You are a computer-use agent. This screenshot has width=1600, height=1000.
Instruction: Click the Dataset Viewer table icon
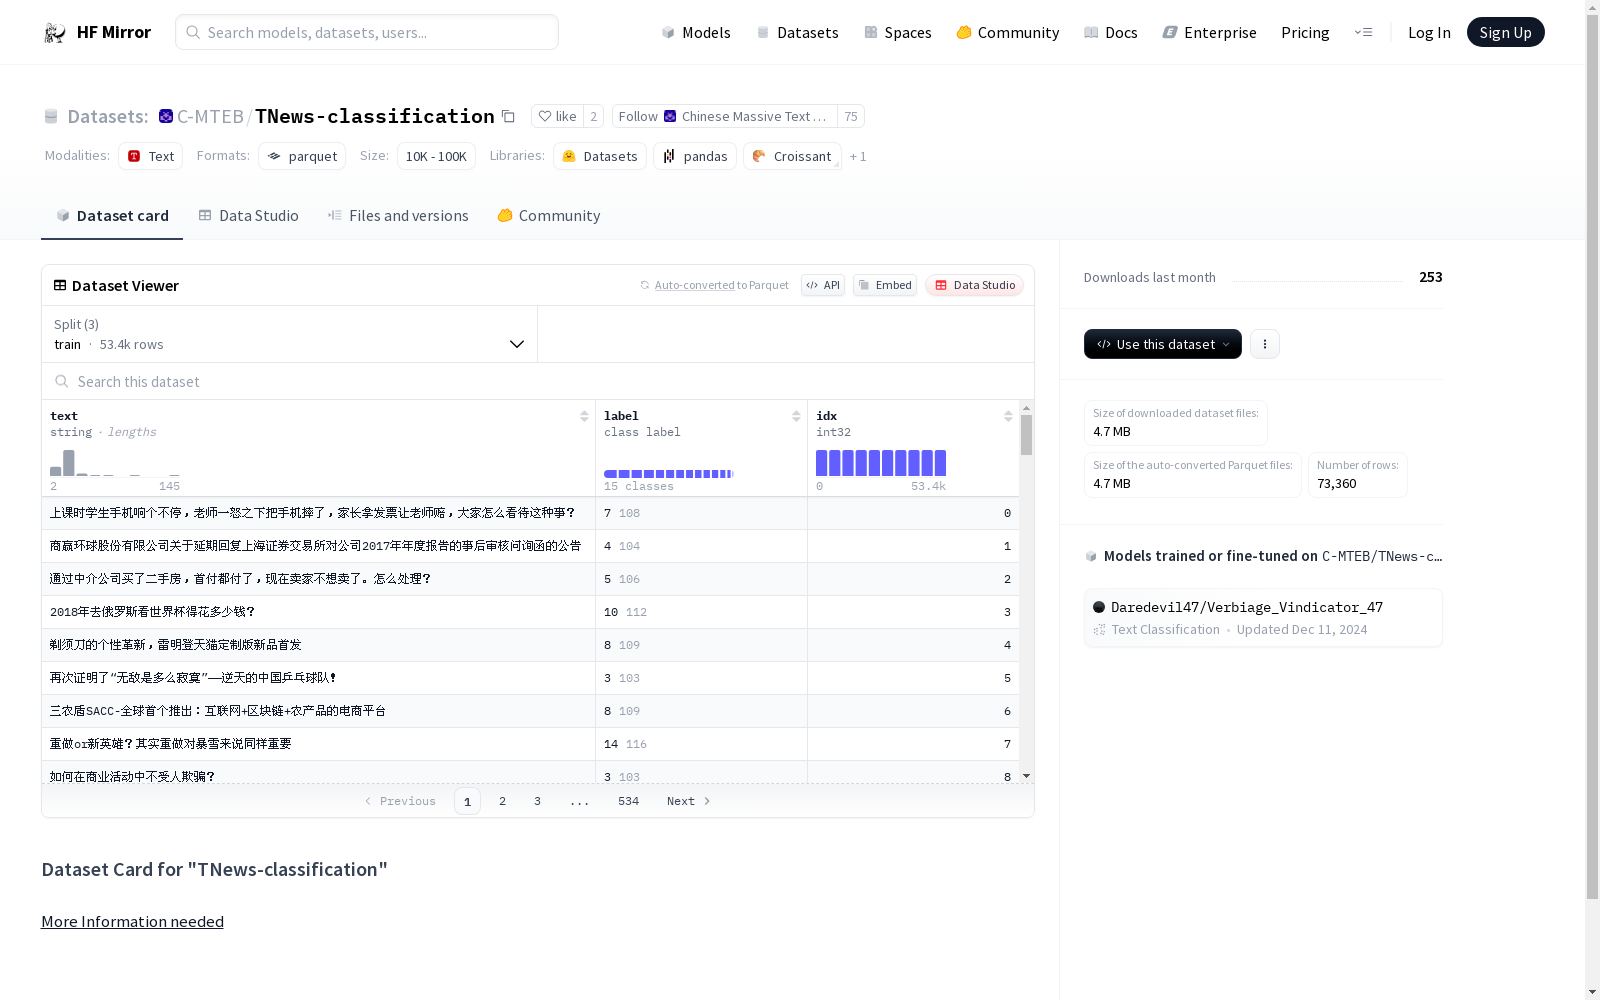click(x=60, y=285)
